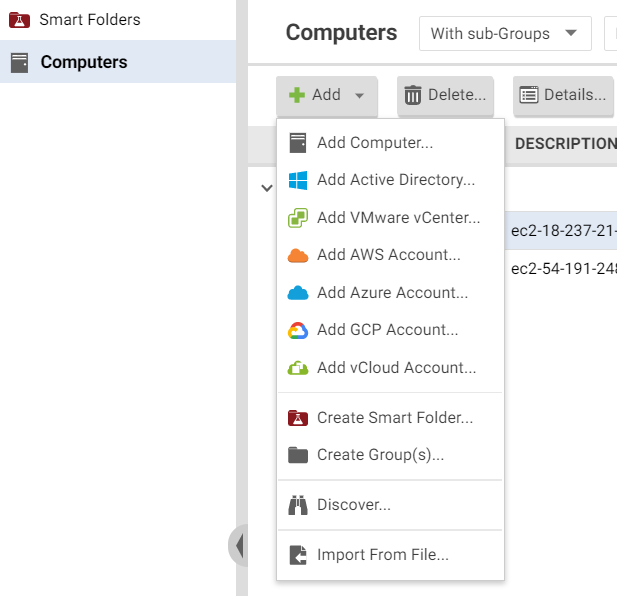The image size is (617, 596).
Task: Click the Smart Folders flask icon
Action: (x=19, y=20)
